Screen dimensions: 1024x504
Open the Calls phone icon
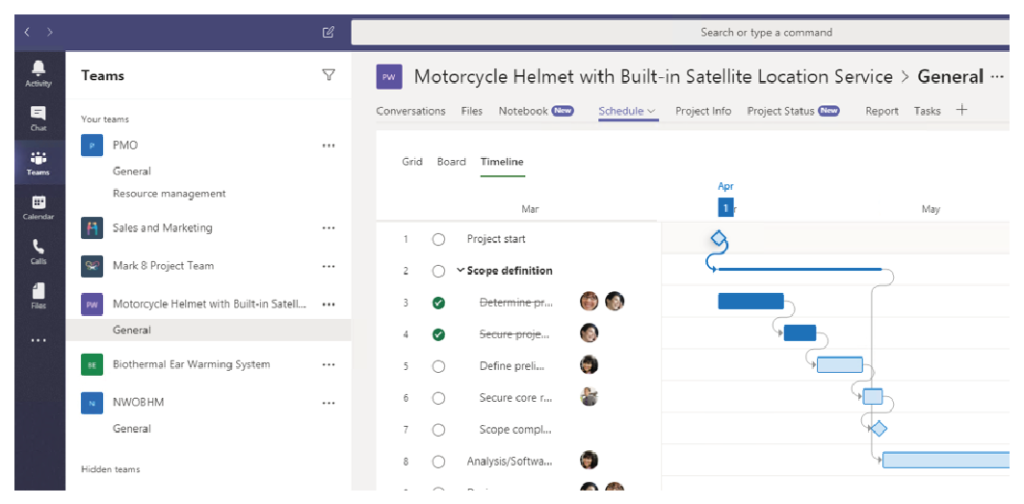39,251
